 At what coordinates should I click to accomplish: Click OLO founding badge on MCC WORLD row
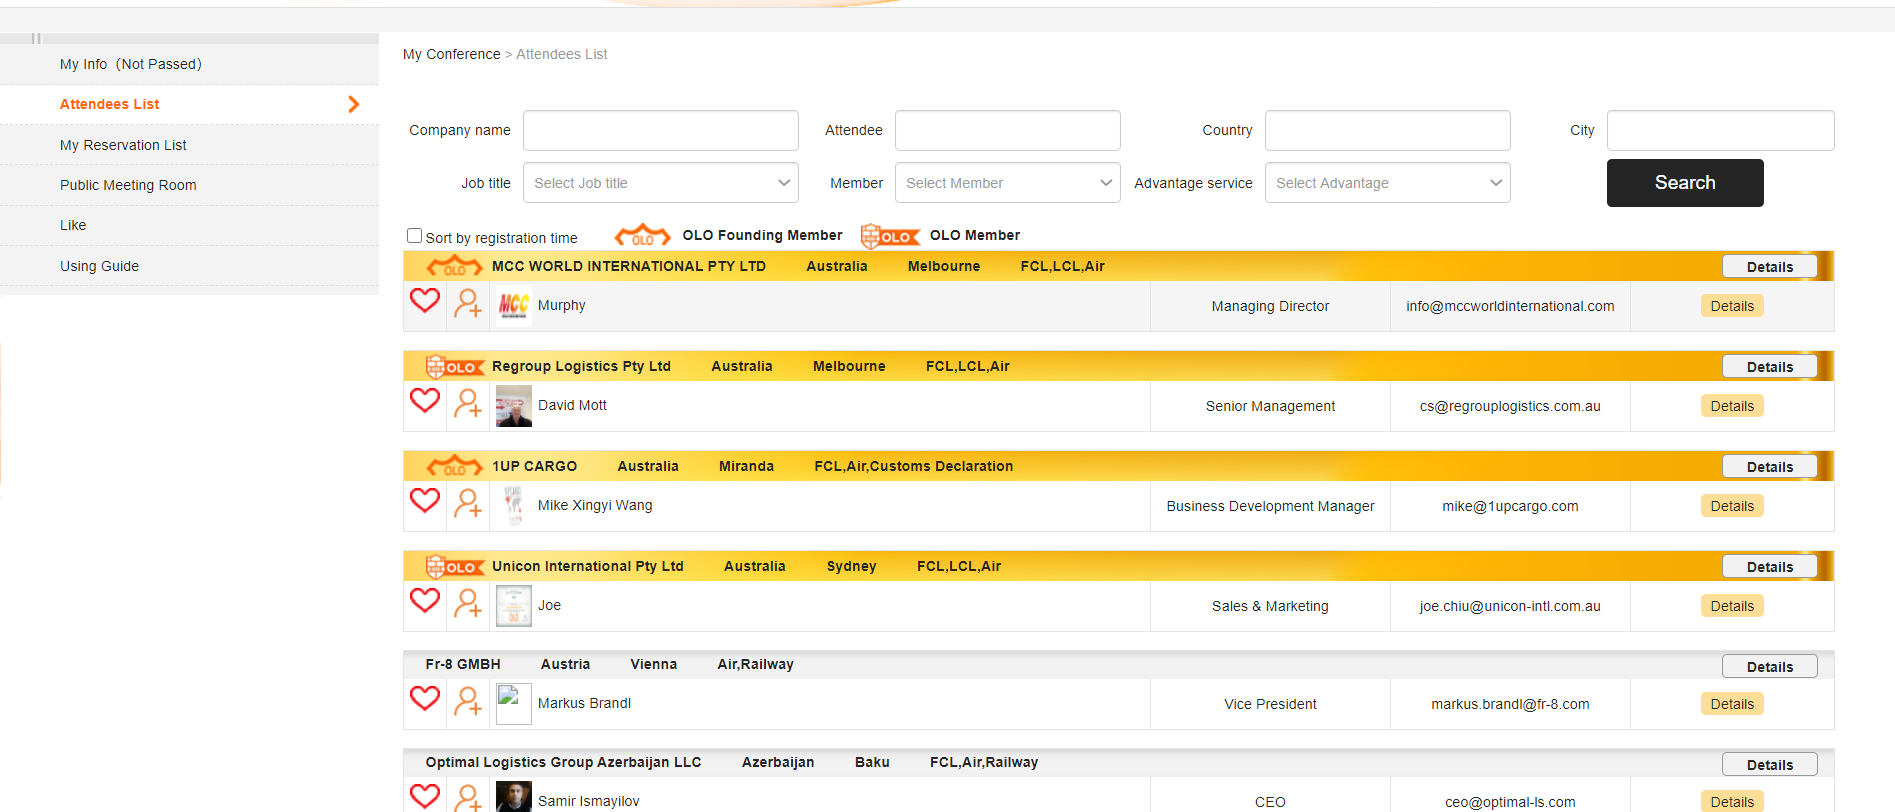coord(455,266)
